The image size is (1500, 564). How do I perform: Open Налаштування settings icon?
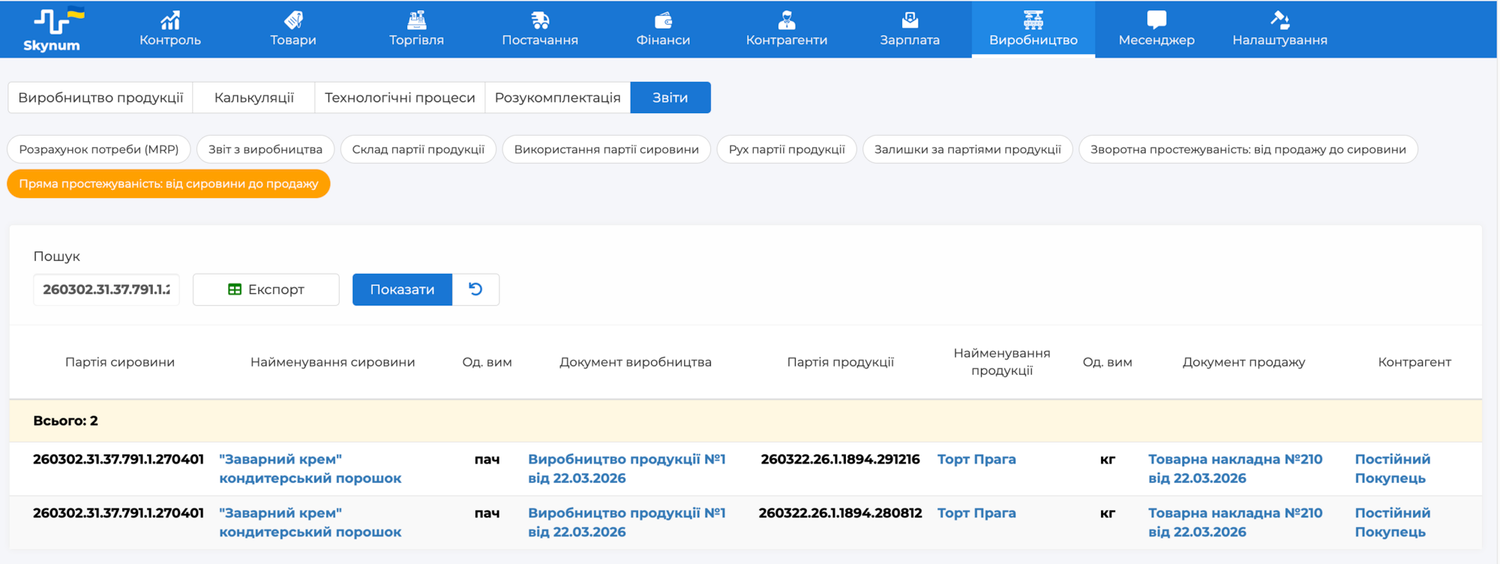coord(1279,20)
